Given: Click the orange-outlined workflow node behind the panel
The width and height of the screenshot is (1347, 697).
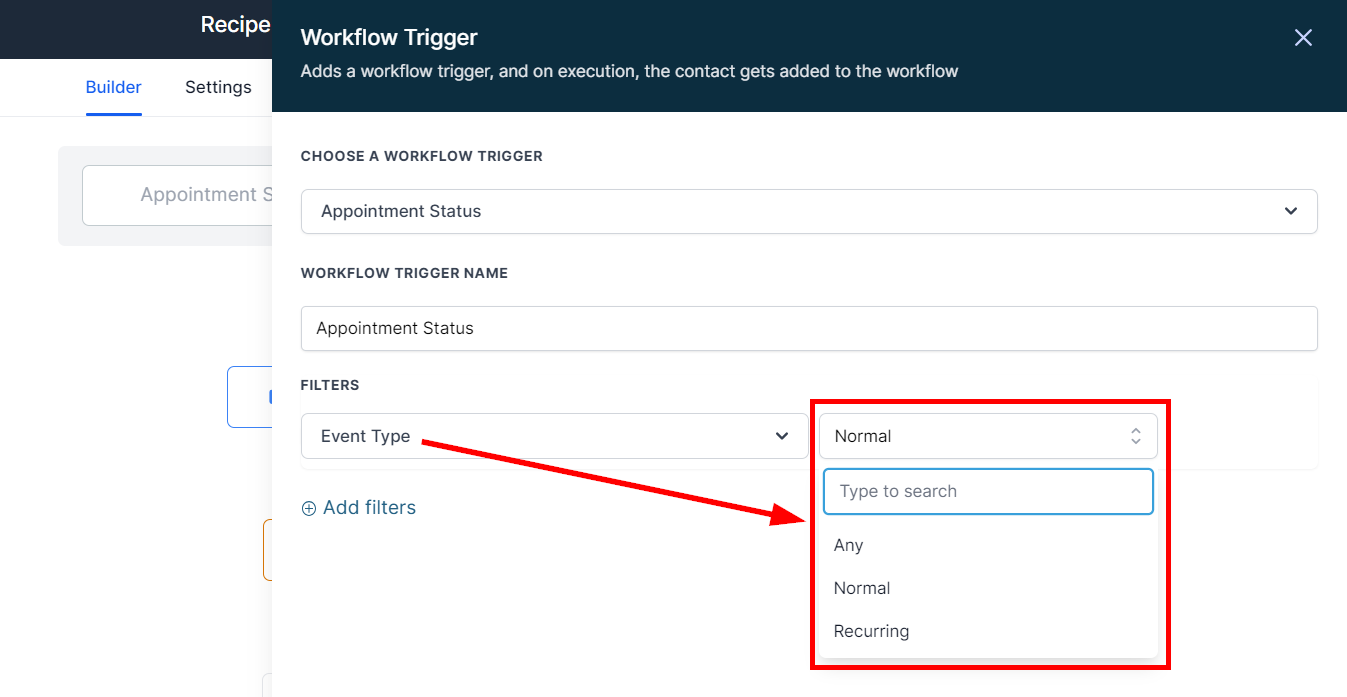Looking at the screenshot, I should tap(267, 550).
